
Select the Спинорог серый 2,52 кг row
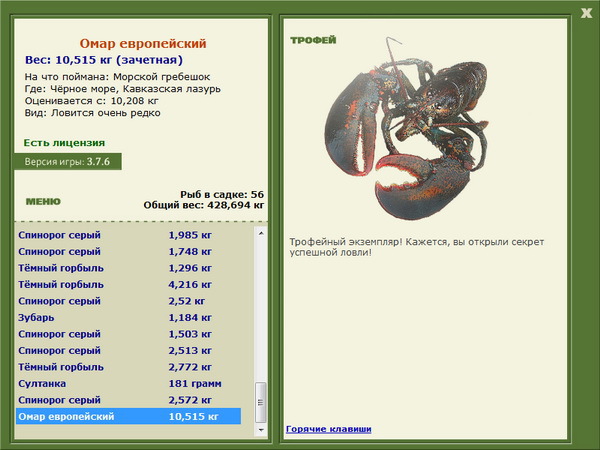tap(129, 301)
